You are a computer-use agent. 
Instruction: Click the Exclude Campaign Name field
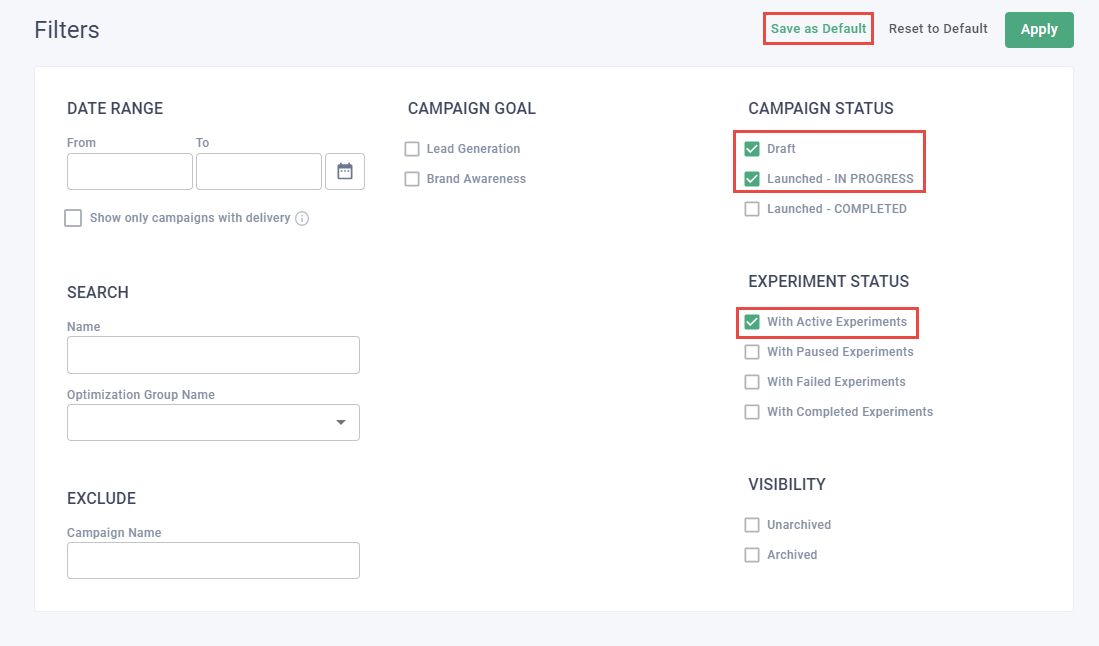coord(213,560)
